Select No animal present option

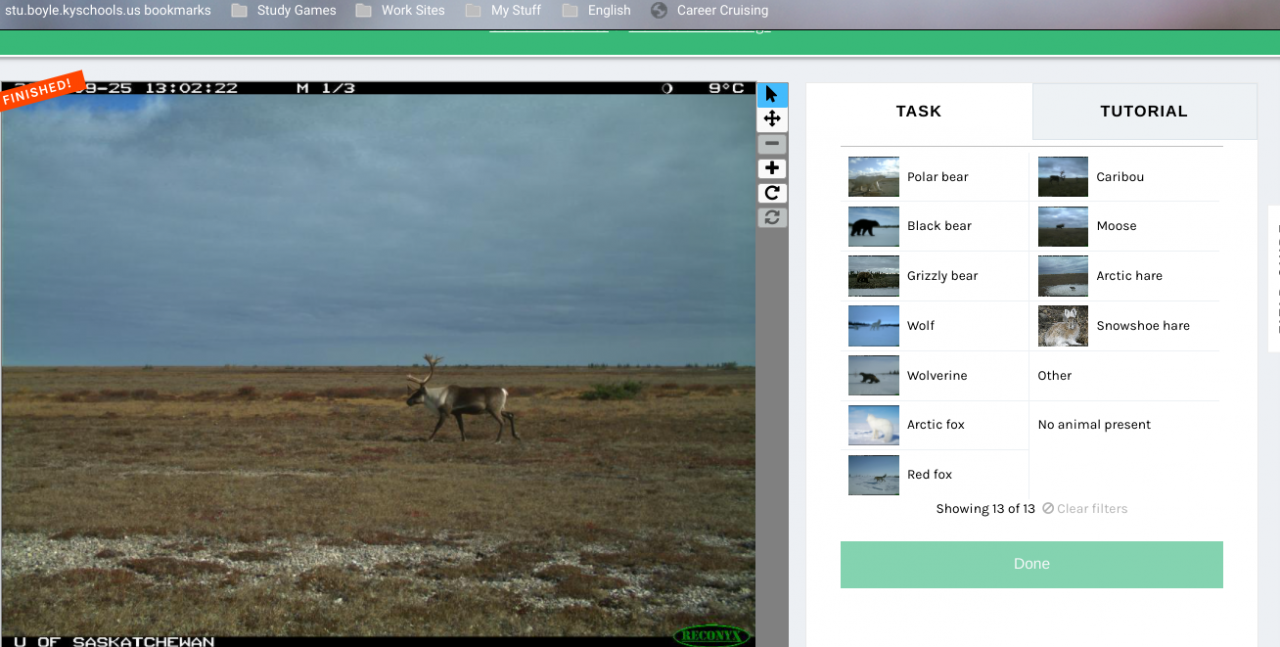(x=1125, y=425)
